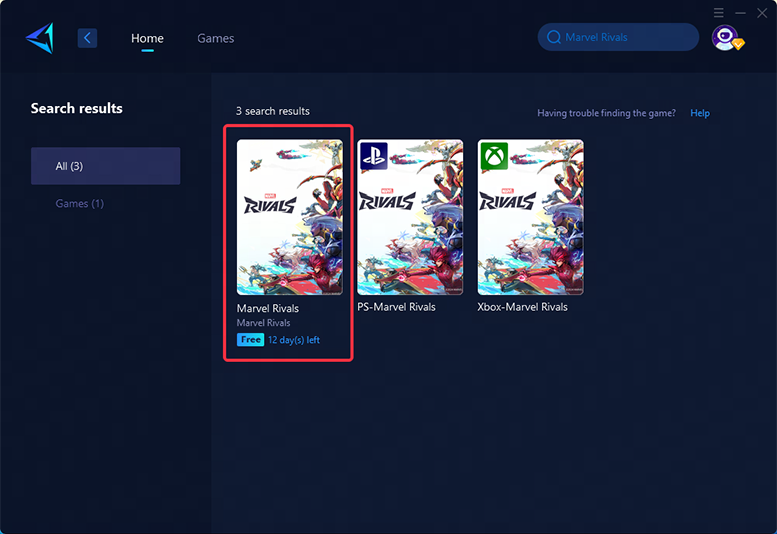Open the astronaut profile avatar

724,37
